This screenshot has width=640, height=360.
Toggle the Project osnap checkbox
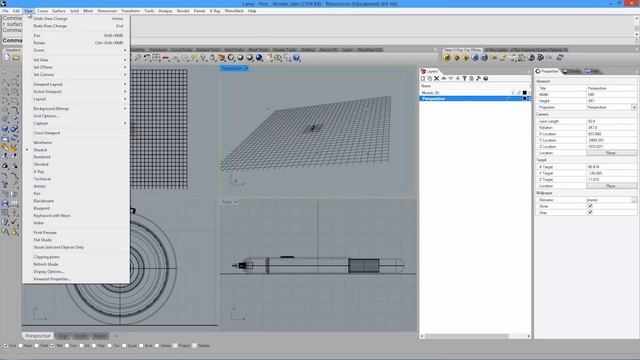176,346
